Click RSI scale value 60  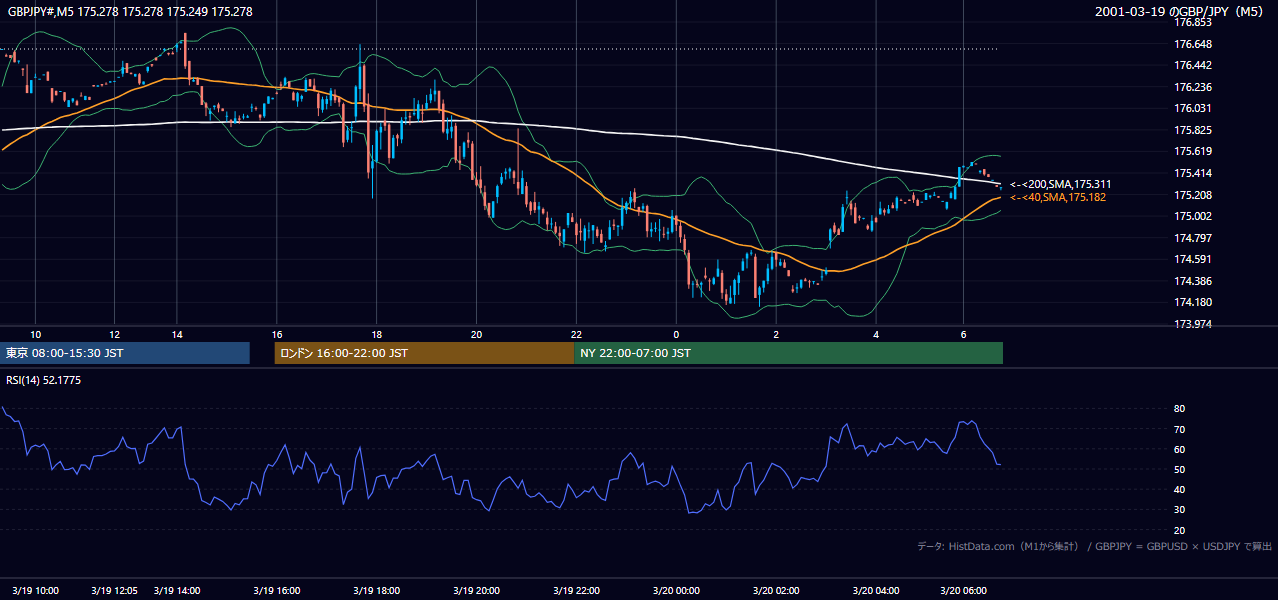(x=1179, y=449)
